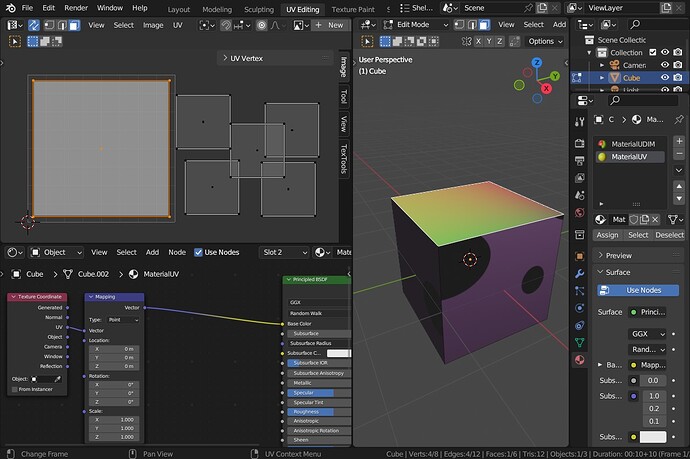
Task: Switch to the Layout workspace tab
Action: coord(179,9)
